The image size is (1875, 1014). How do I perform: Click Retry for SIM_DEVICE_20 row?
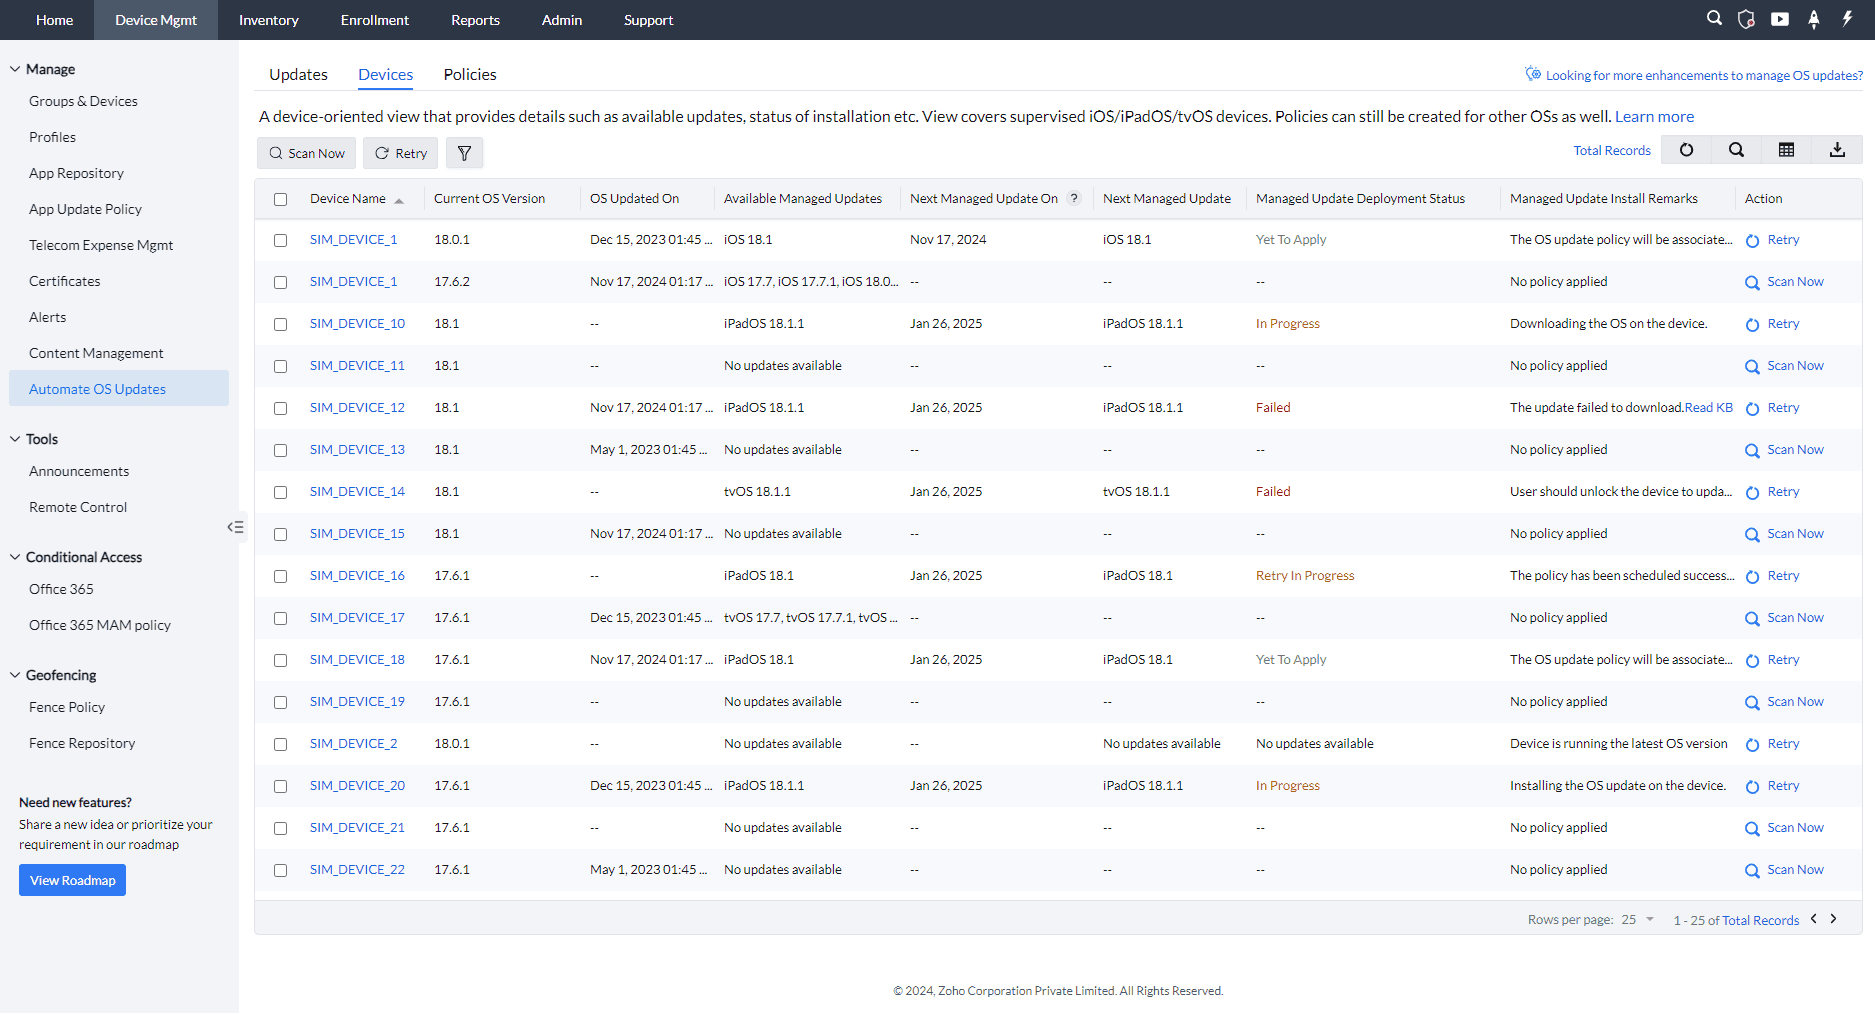(1772, 786)
